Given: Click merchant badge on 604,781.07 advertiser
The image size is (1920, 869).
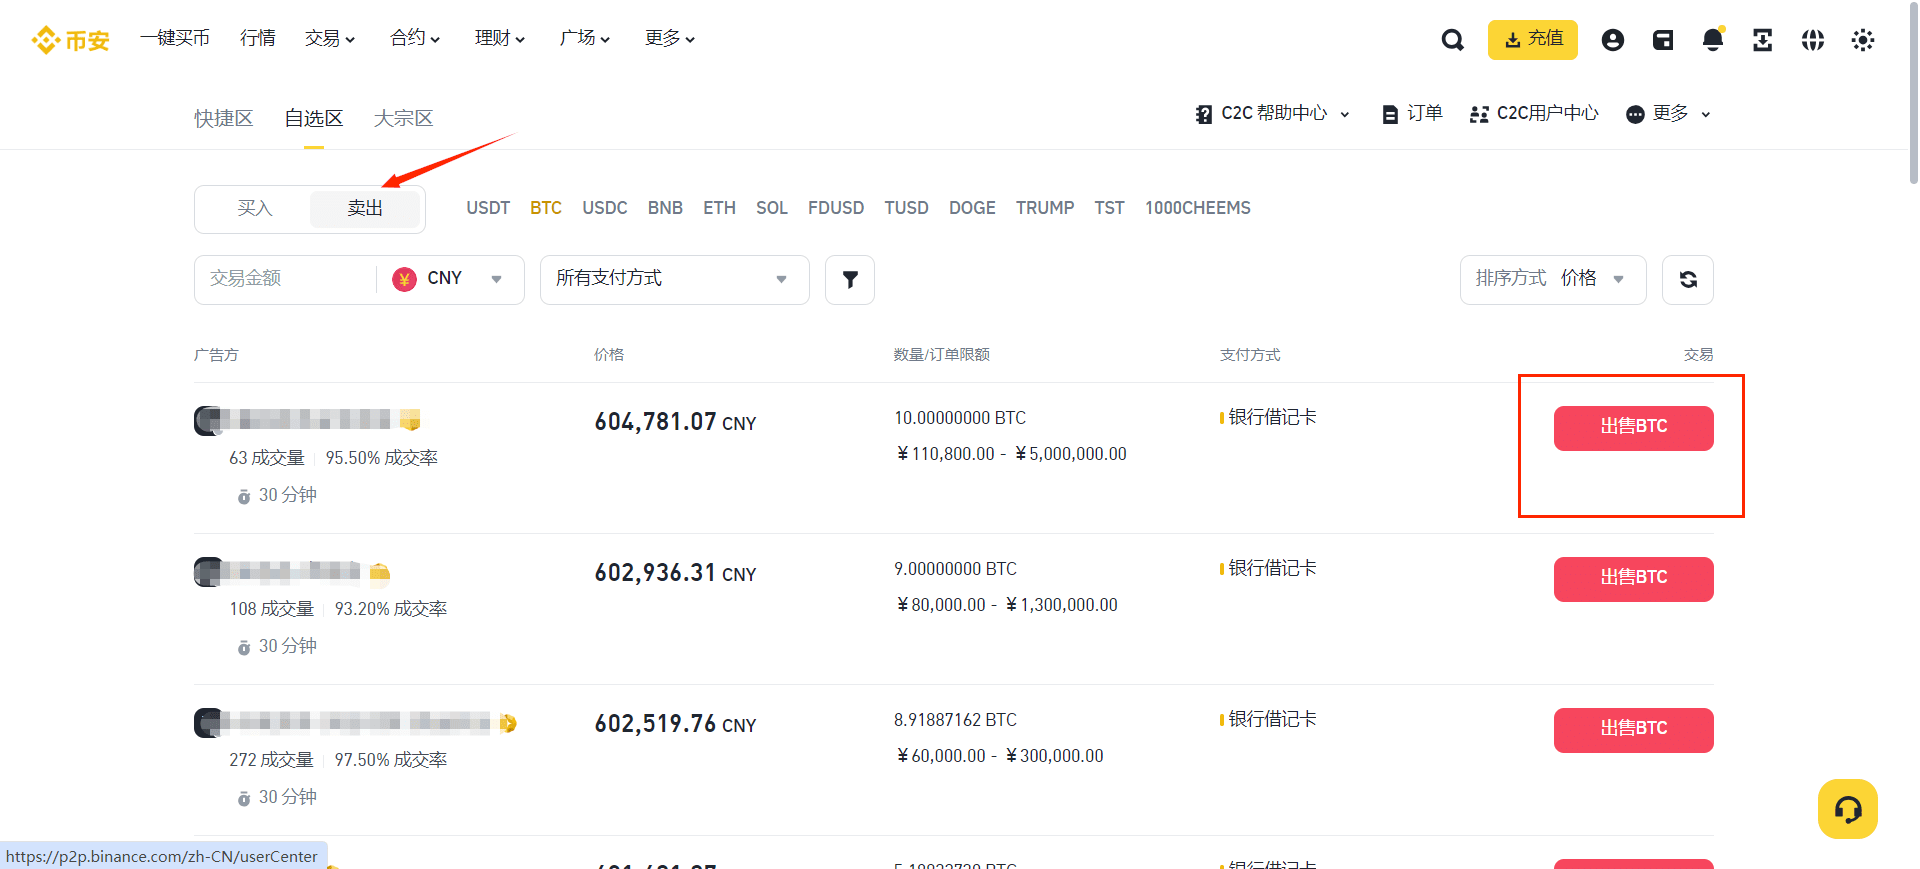Looking at the screenshot, I should pos(410,420).
